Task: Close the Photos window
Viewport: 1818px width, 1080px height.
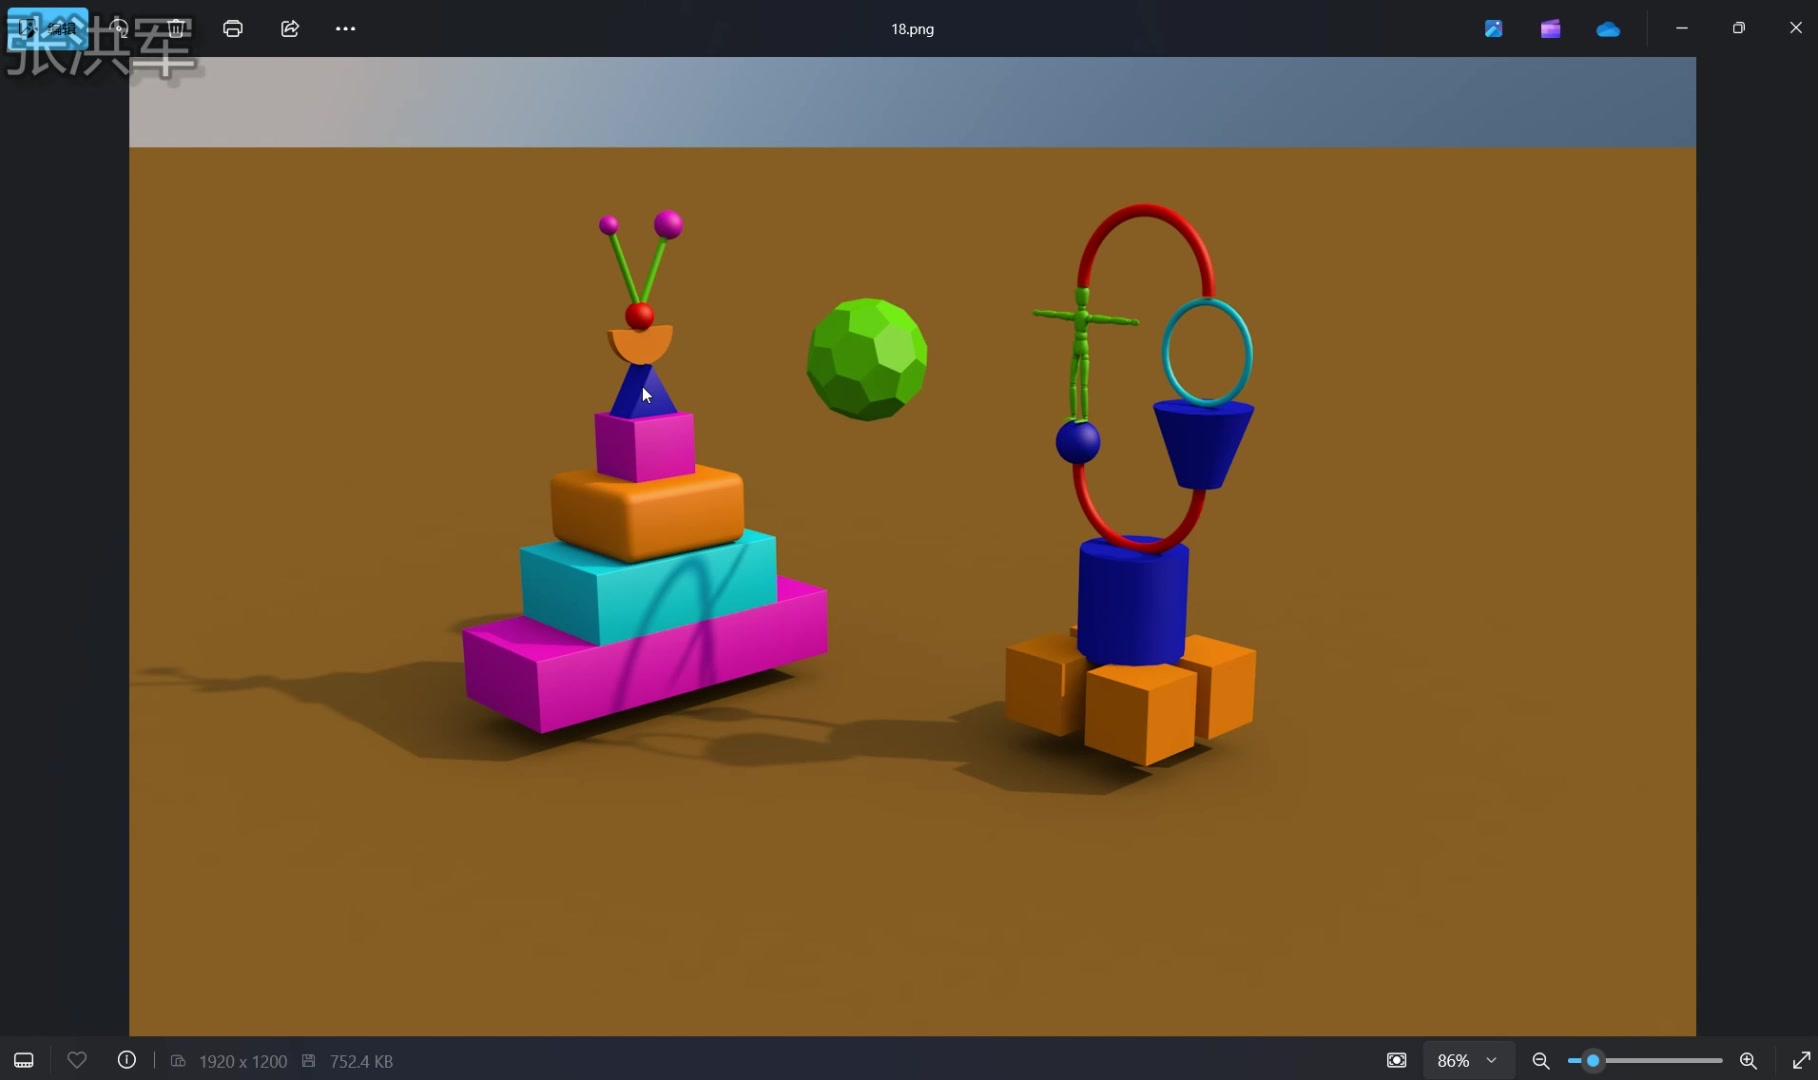Action: (1795, 28)
